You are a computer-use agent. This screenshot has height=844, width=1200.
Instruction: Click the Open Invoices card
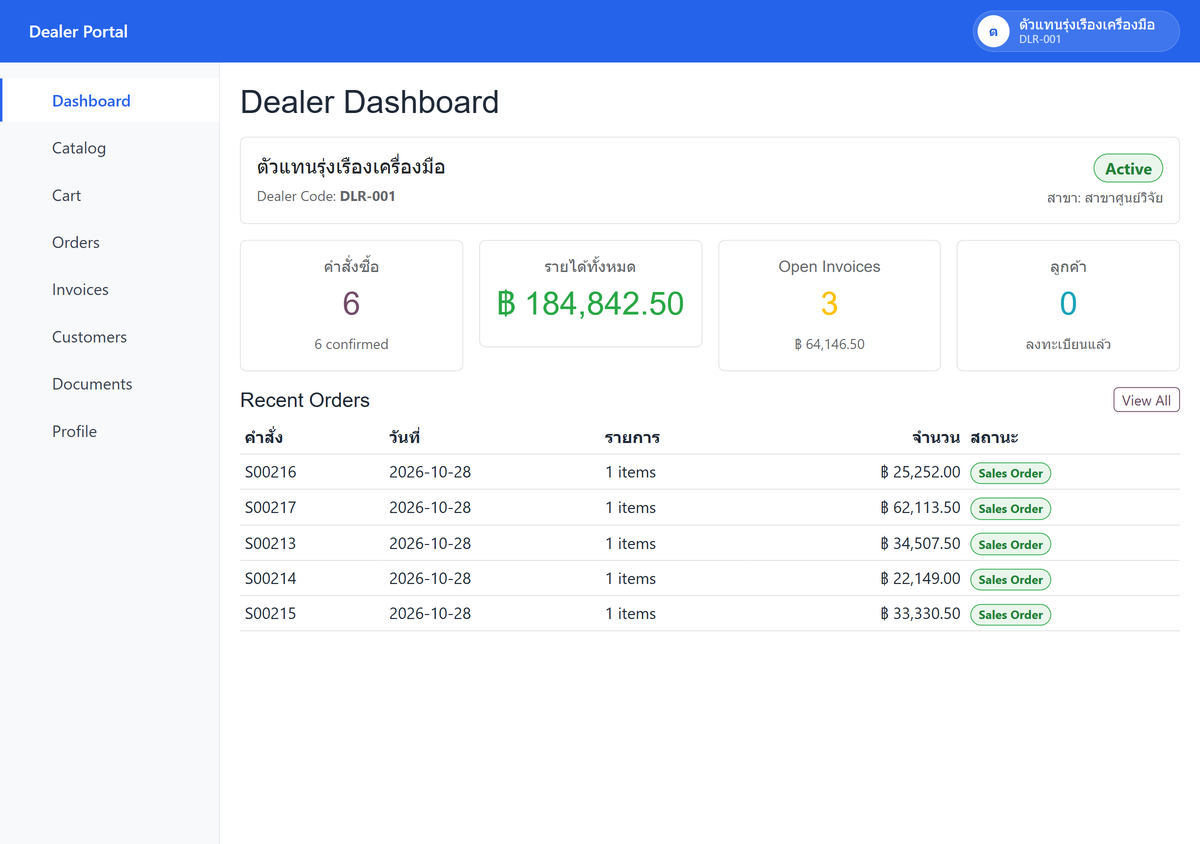point(829,305)
